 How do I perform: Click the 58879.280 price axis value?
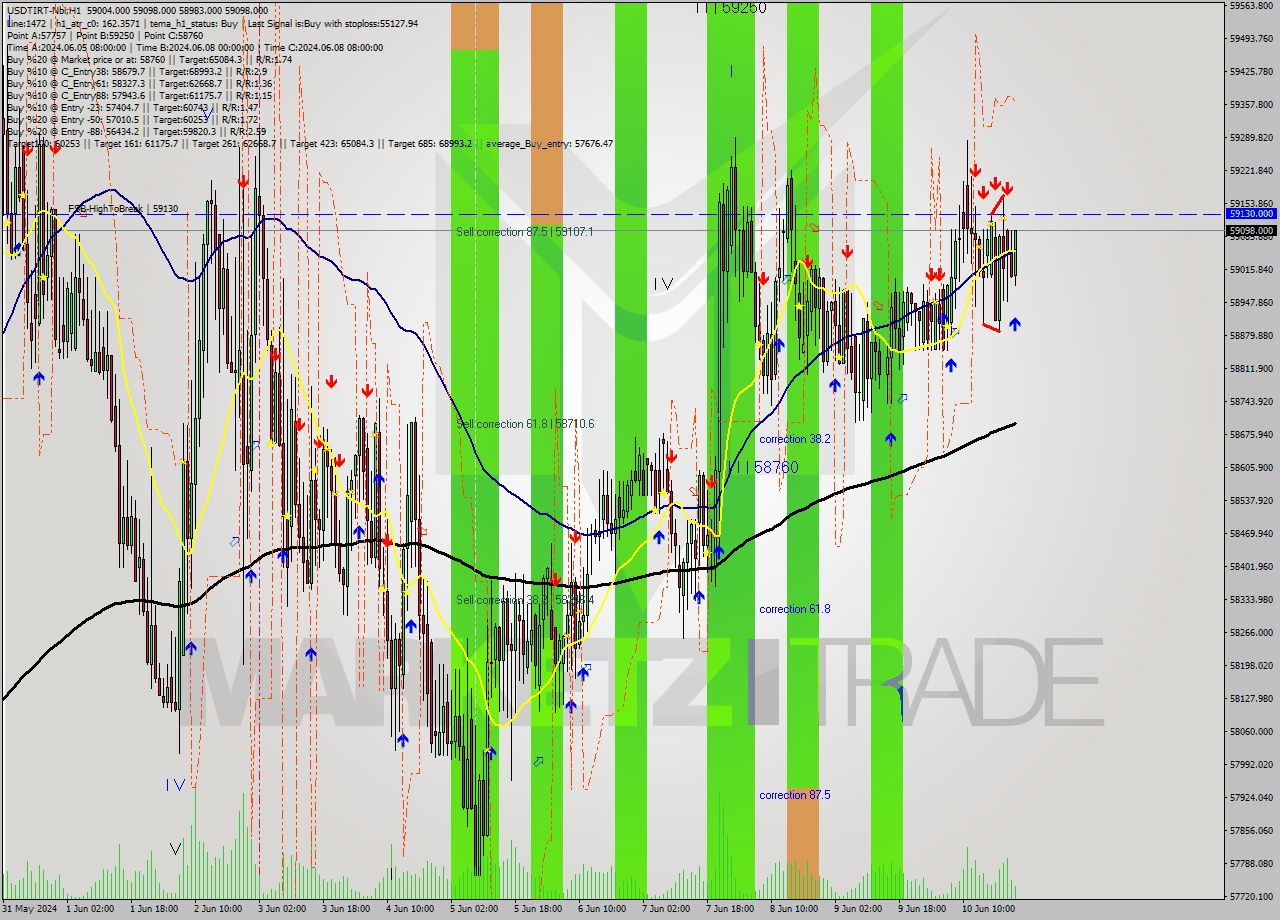click(x=1252, y=335)
